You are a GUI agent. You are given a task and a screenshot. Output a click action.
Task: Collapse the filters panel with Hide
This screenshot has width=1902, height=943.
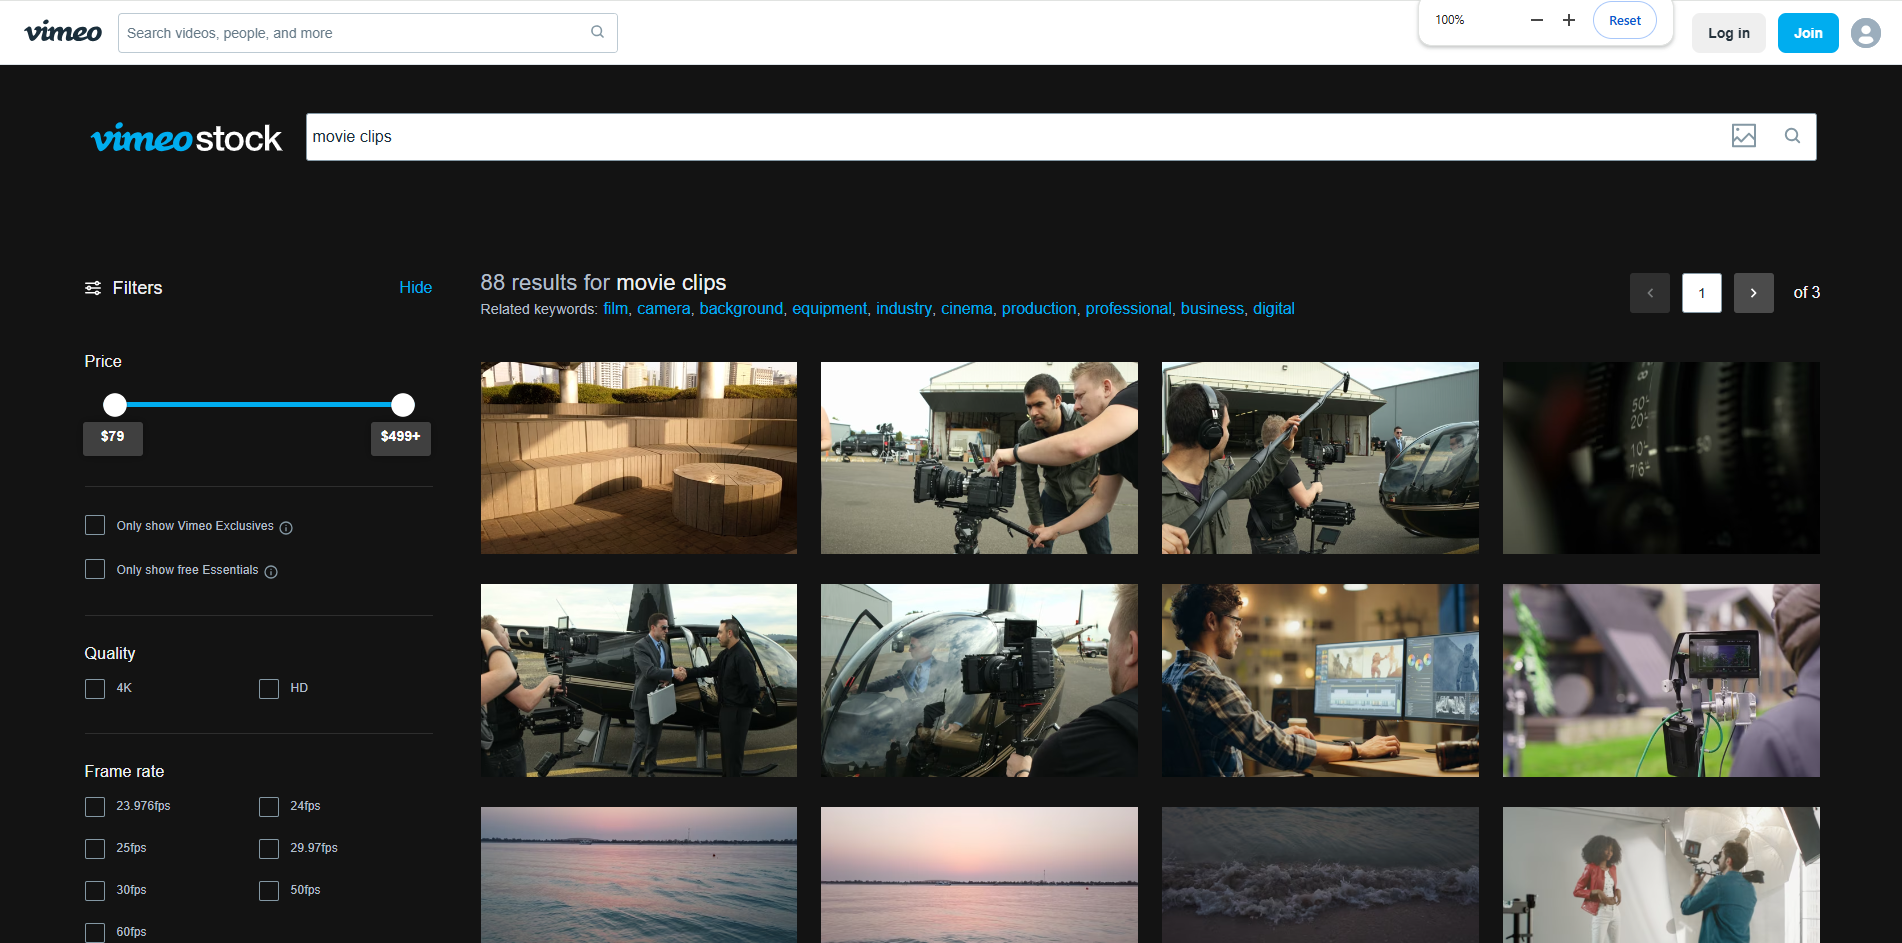(x=416, y=288)
